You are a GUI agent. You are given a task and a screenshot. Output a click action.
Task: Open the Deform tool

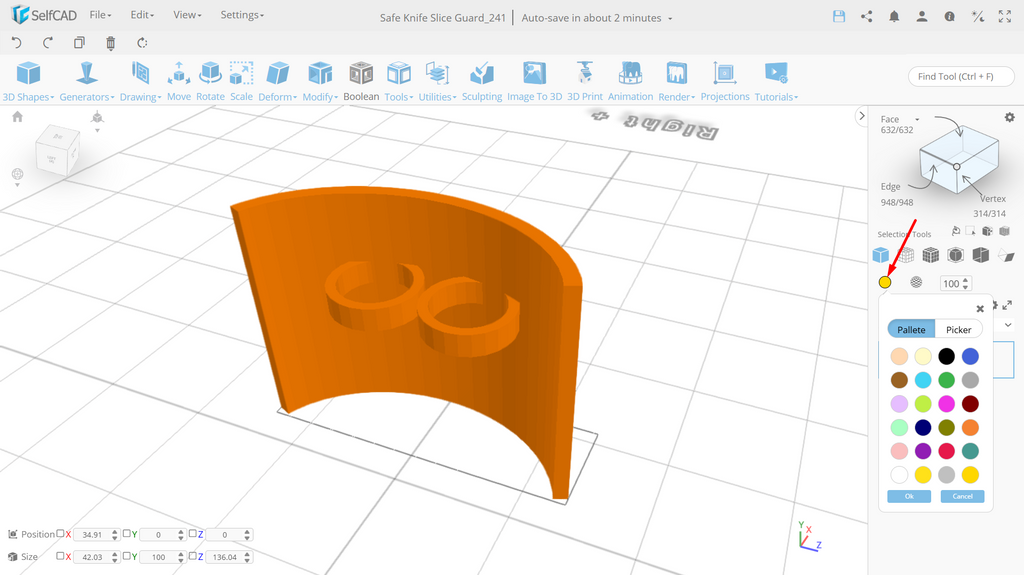278,82
